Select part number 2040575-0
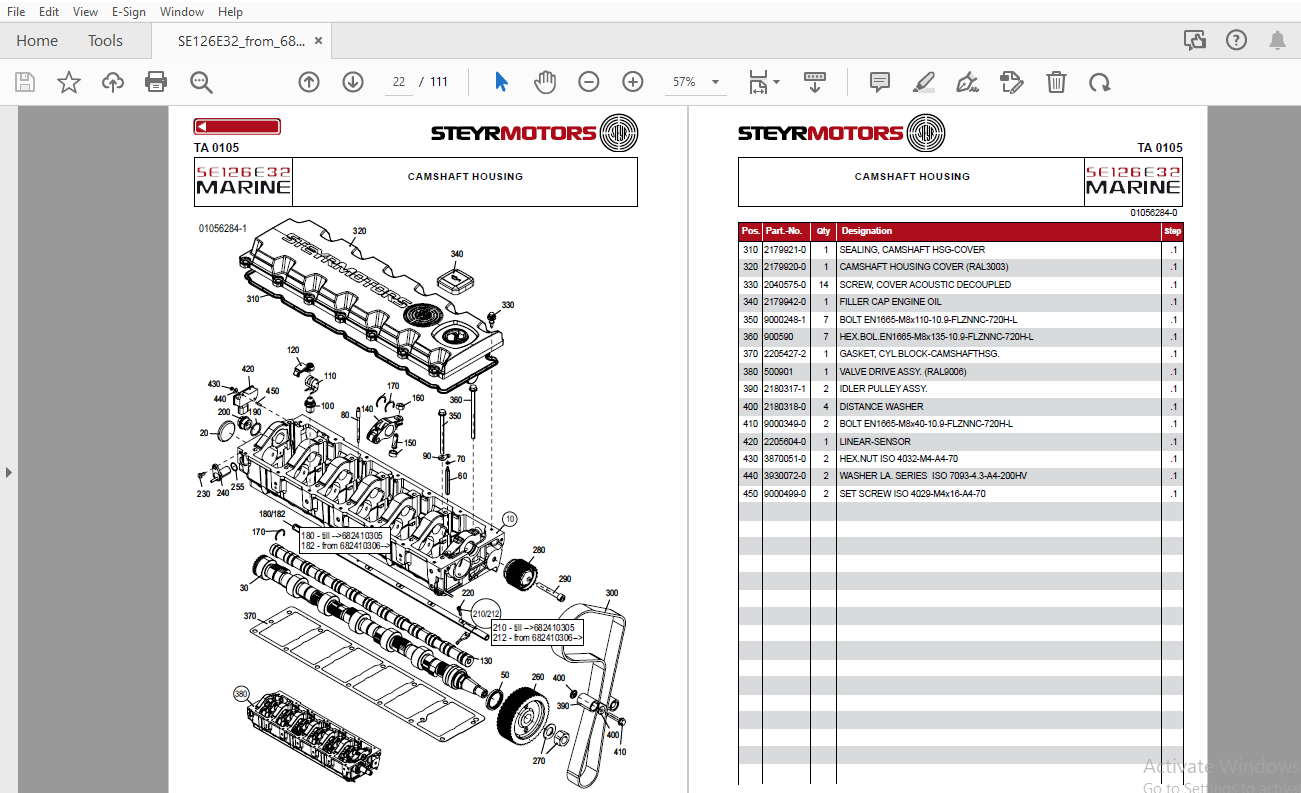The height and width of the screenshot is (793, 1301). coord(785,285)
